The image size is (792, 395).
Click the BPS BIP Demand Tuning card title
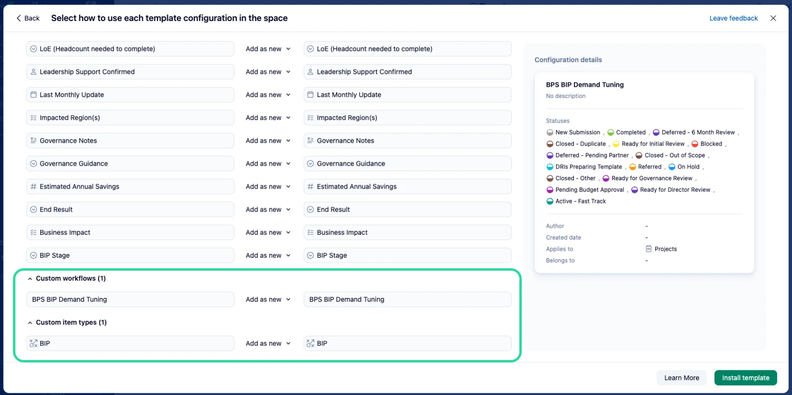584,85
